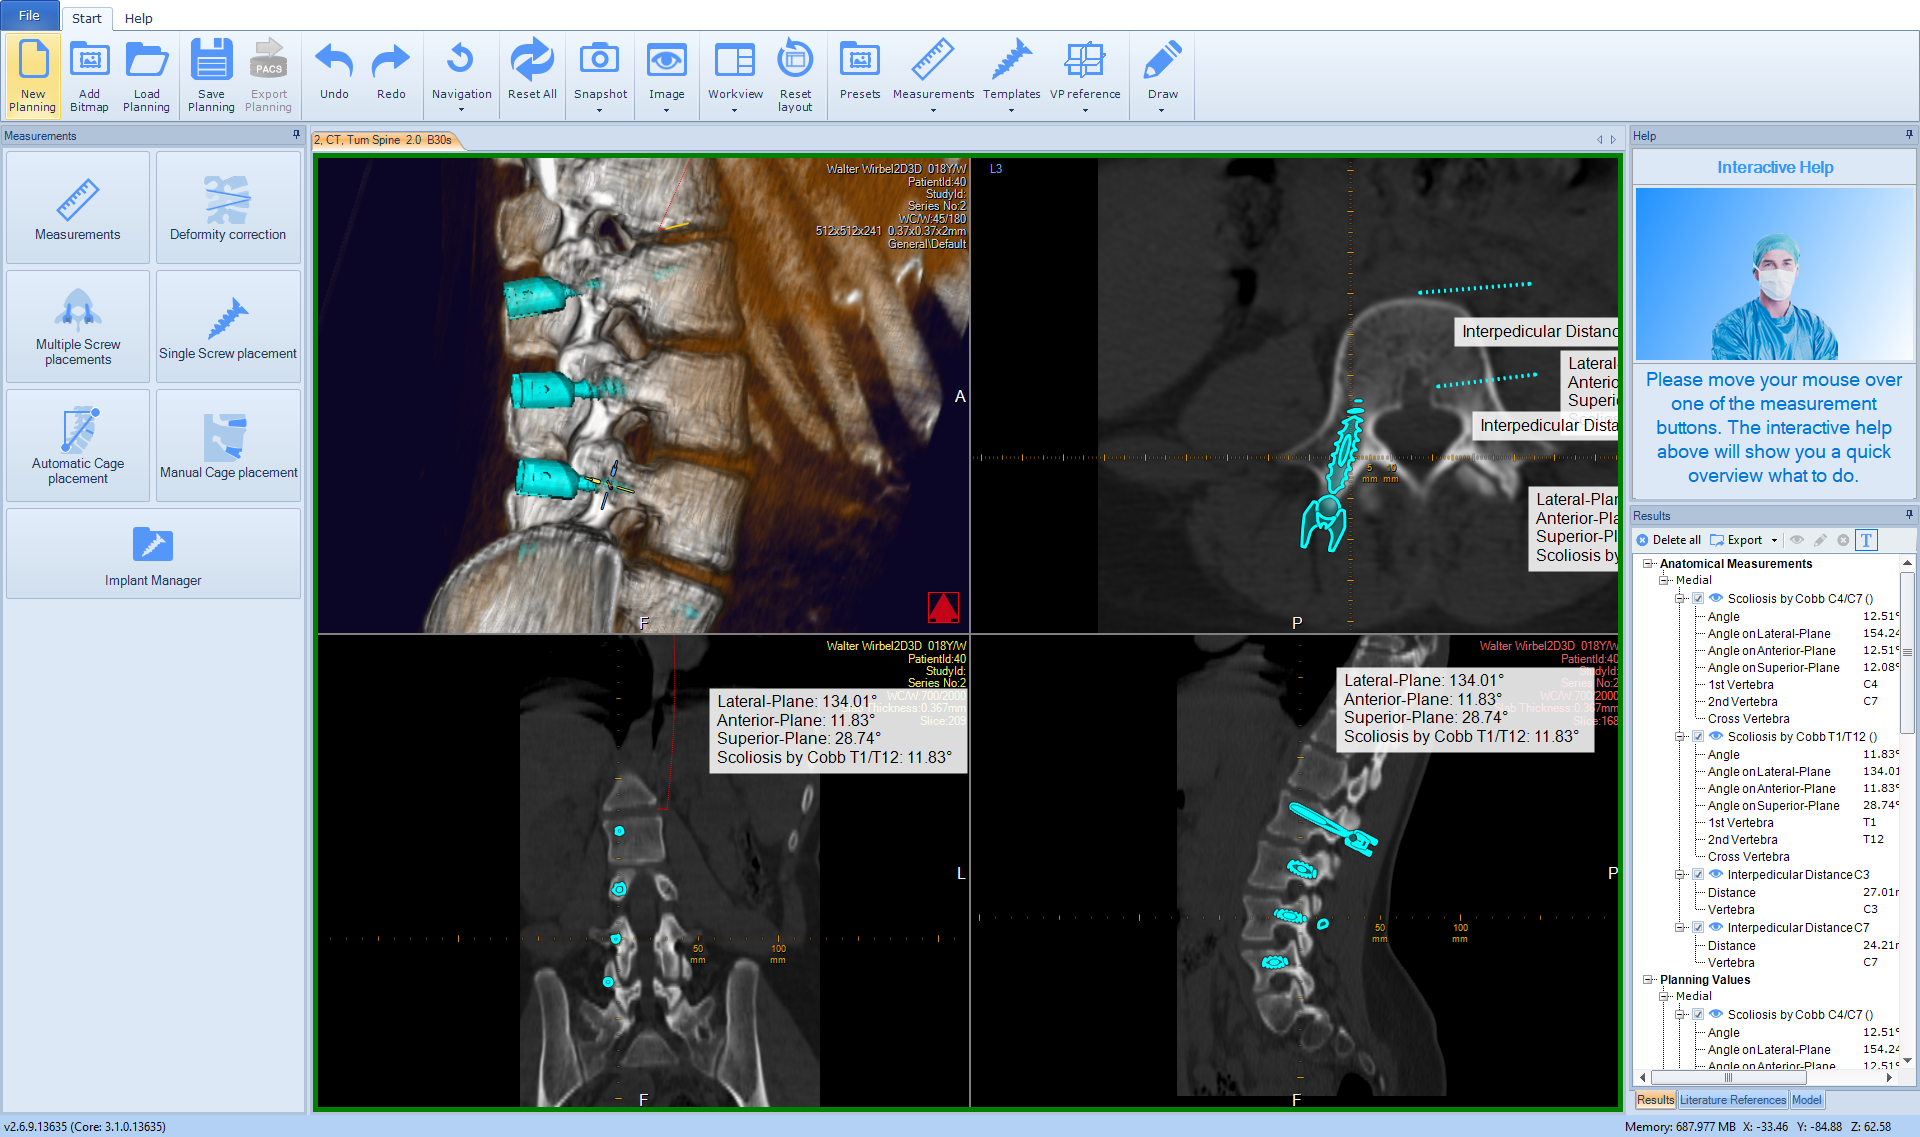Screen dimensions: 1920x1137
Task: Click the Delete all button in Results
Action: [x=1670, y=540]
